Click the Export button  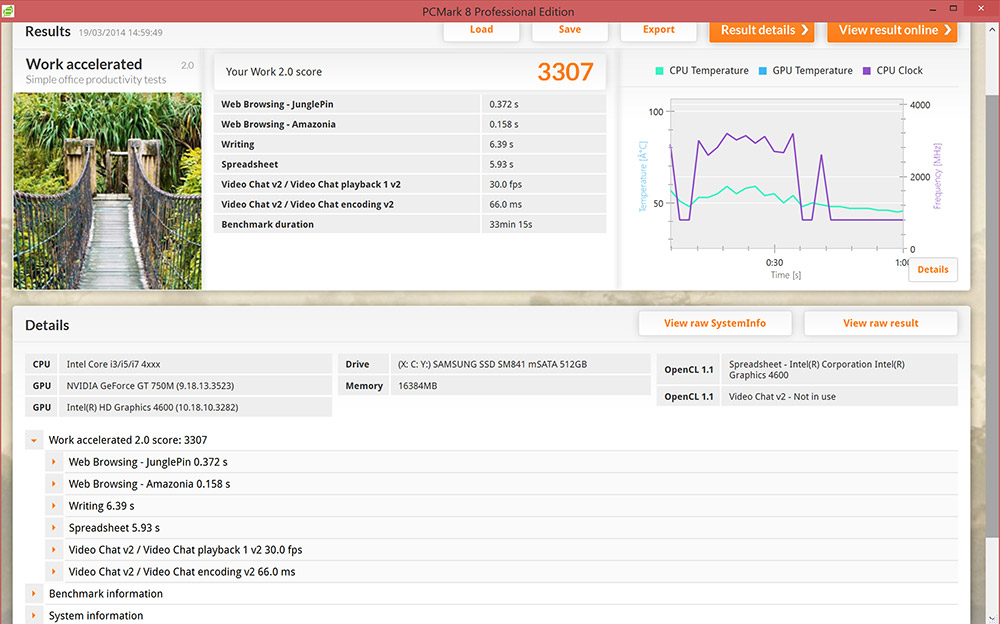point(658,30)
